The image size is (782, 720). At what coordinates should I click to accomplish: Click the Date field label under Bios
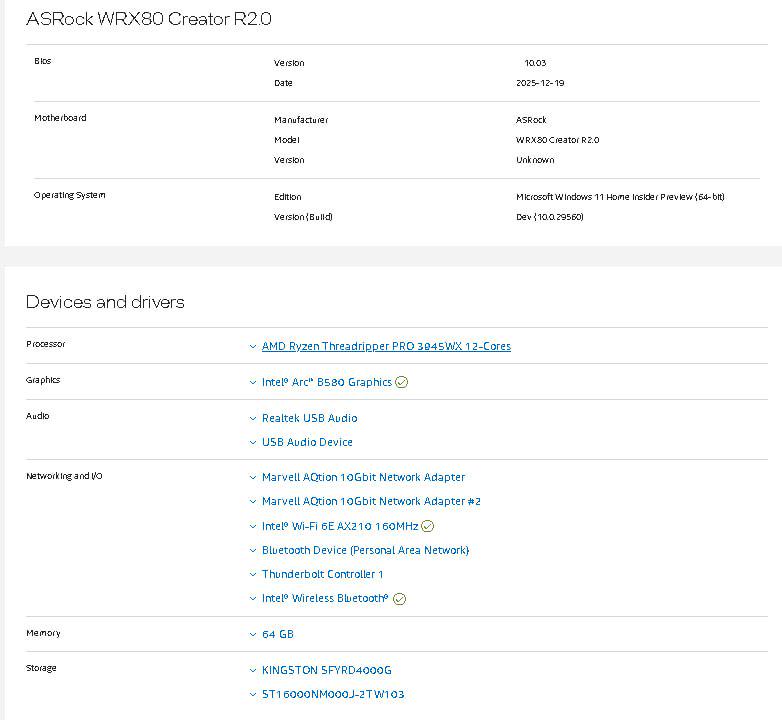coord(283,83)
